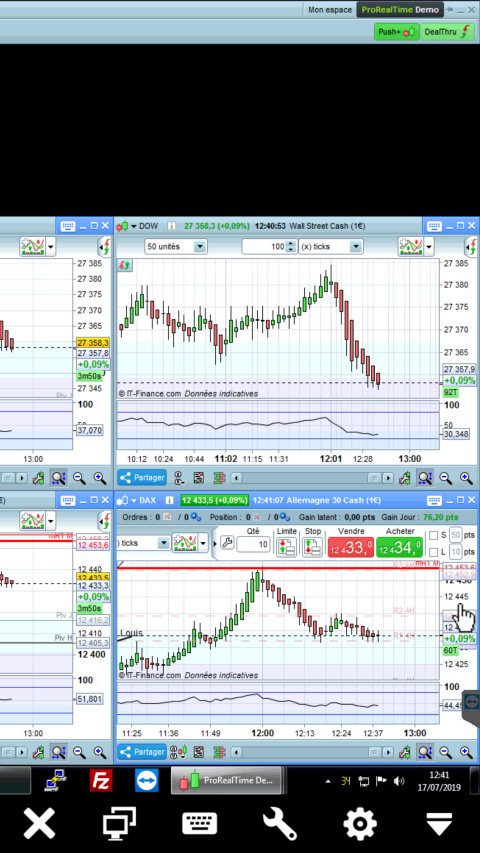Open FileZilla from the taskbar

pyautogui.click(x=101, y=781)
